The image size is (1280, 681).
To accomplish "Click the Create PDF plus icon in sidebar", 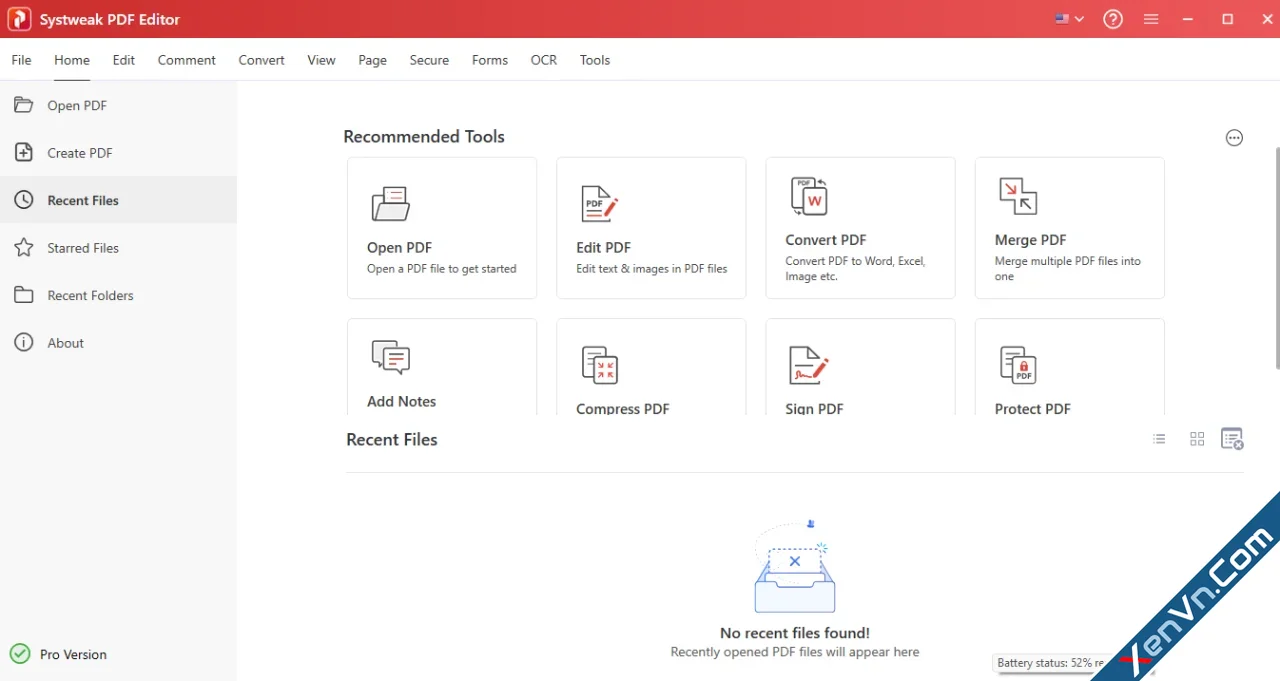I will coord(24,152).
